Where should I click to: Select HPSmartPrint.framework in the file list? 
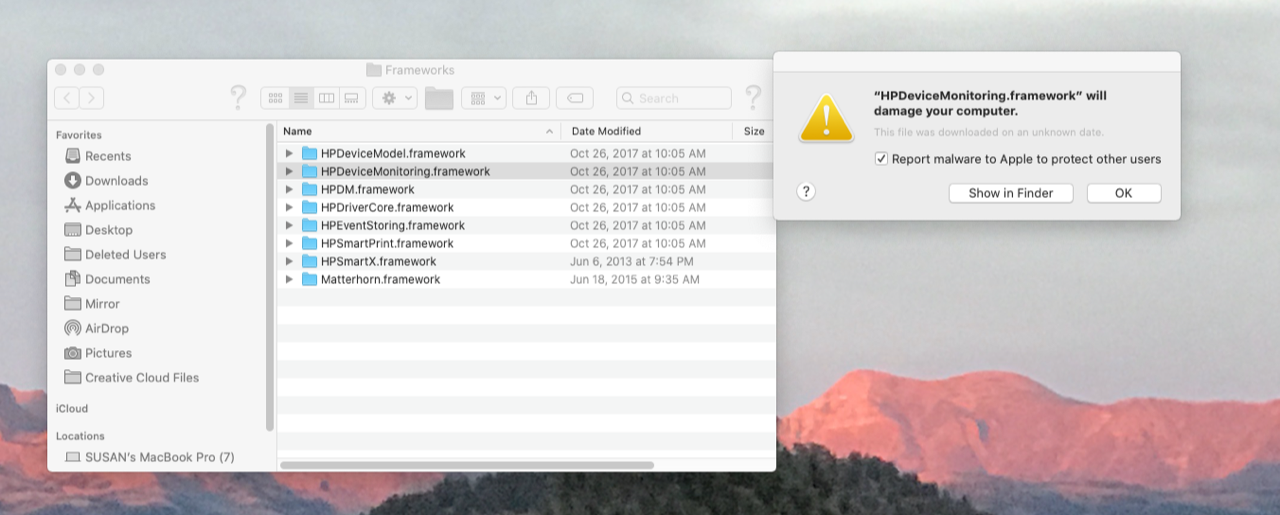coord(386,244)
